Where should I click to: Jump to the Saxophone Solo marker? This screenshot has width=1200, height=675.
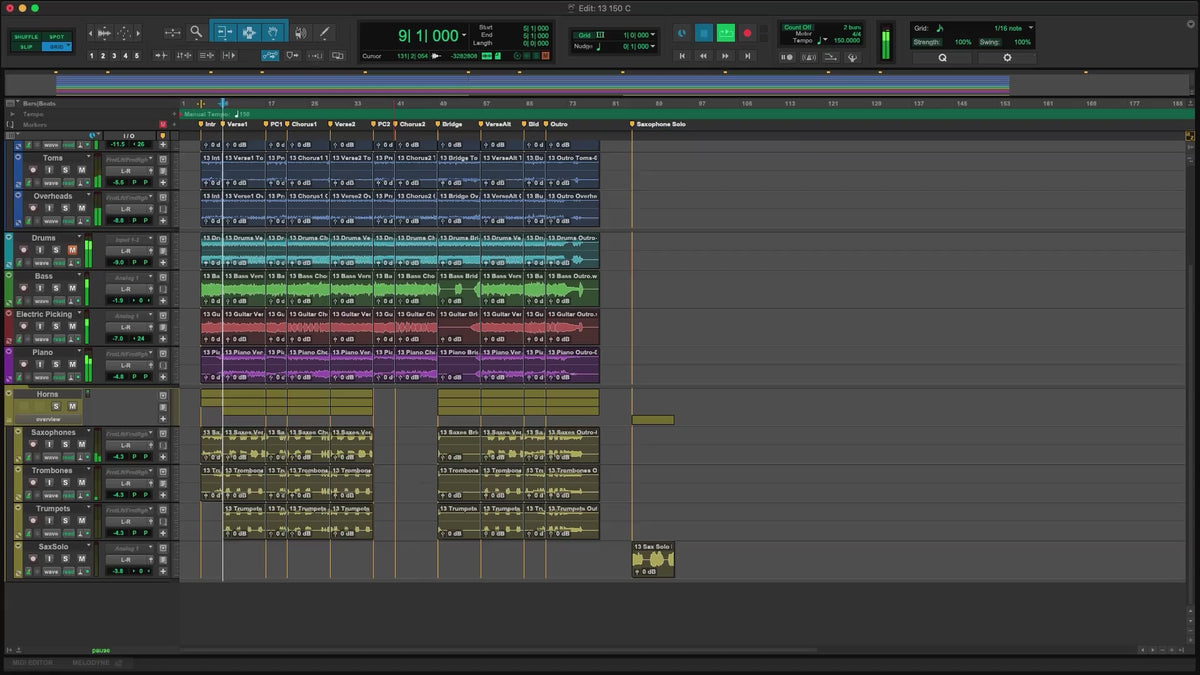click(632, 124)
